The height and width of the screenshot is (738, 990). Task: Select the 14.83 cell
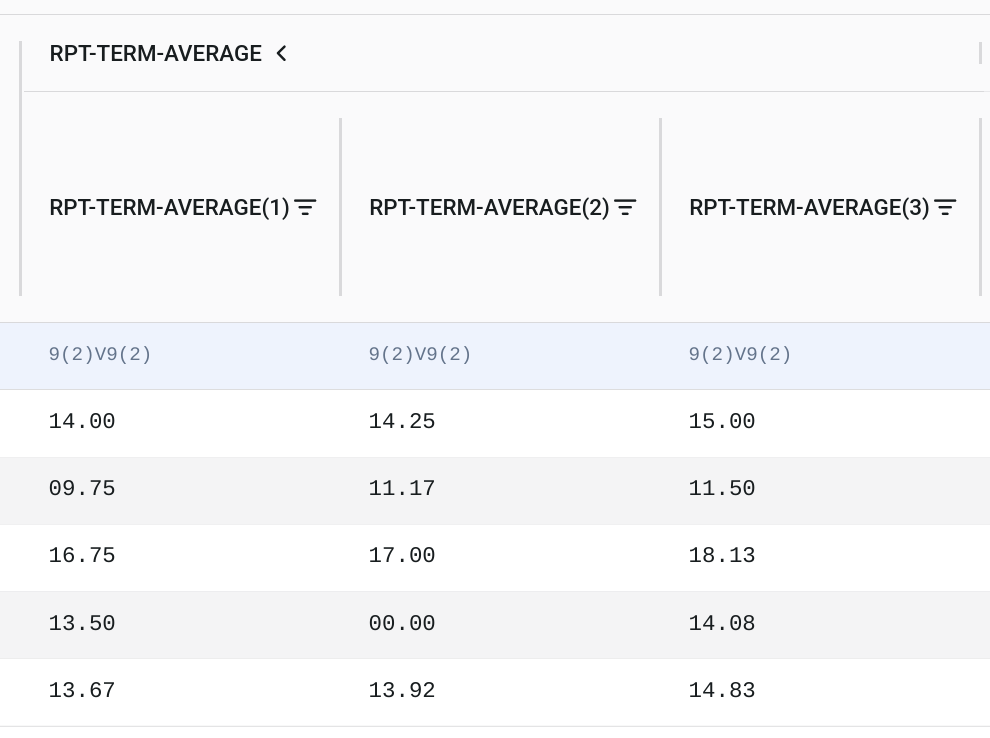point(821,691)
